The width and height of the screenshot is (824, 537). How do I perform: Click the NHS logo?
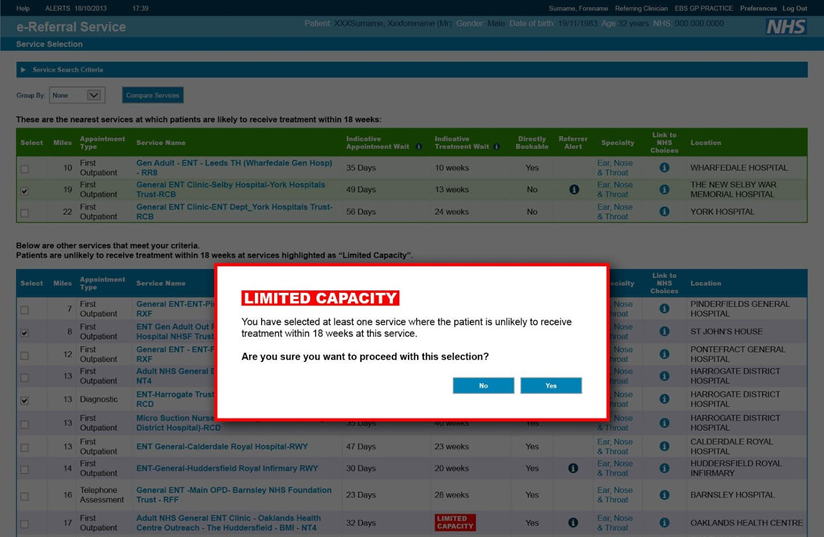coord(786,27)
